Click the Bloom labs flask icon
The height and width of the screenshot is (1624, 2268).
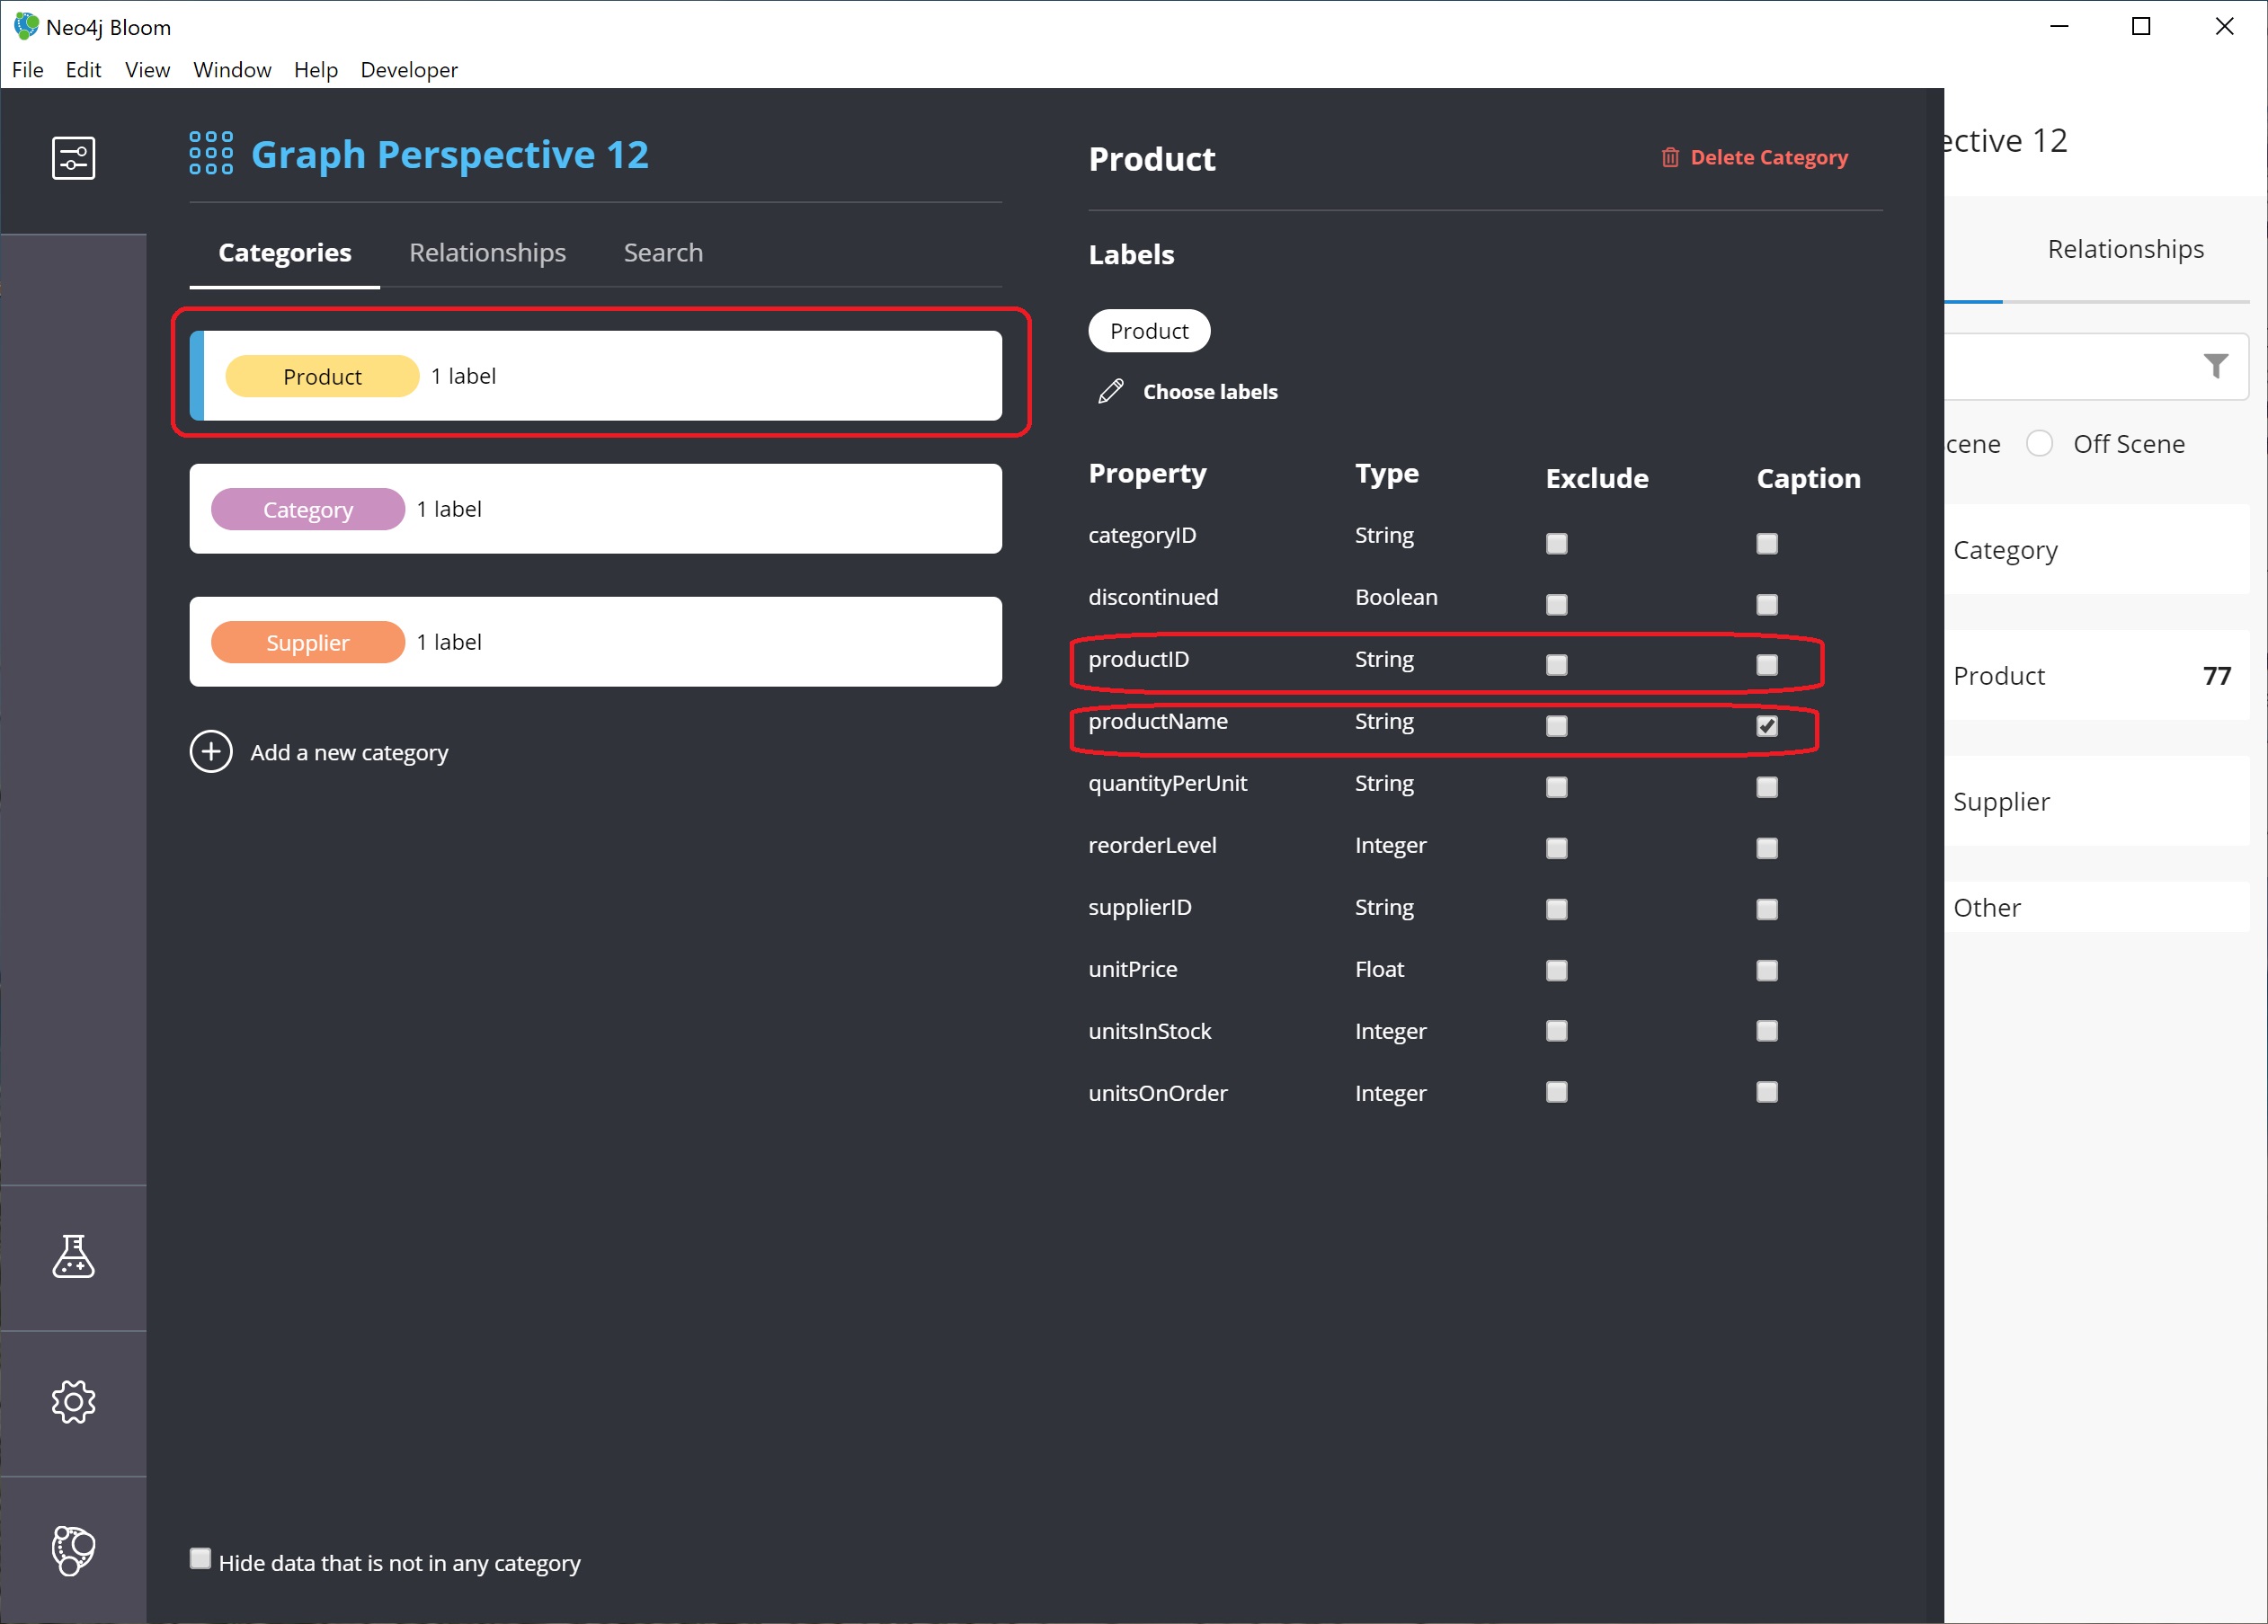[x=73, y=1256]
